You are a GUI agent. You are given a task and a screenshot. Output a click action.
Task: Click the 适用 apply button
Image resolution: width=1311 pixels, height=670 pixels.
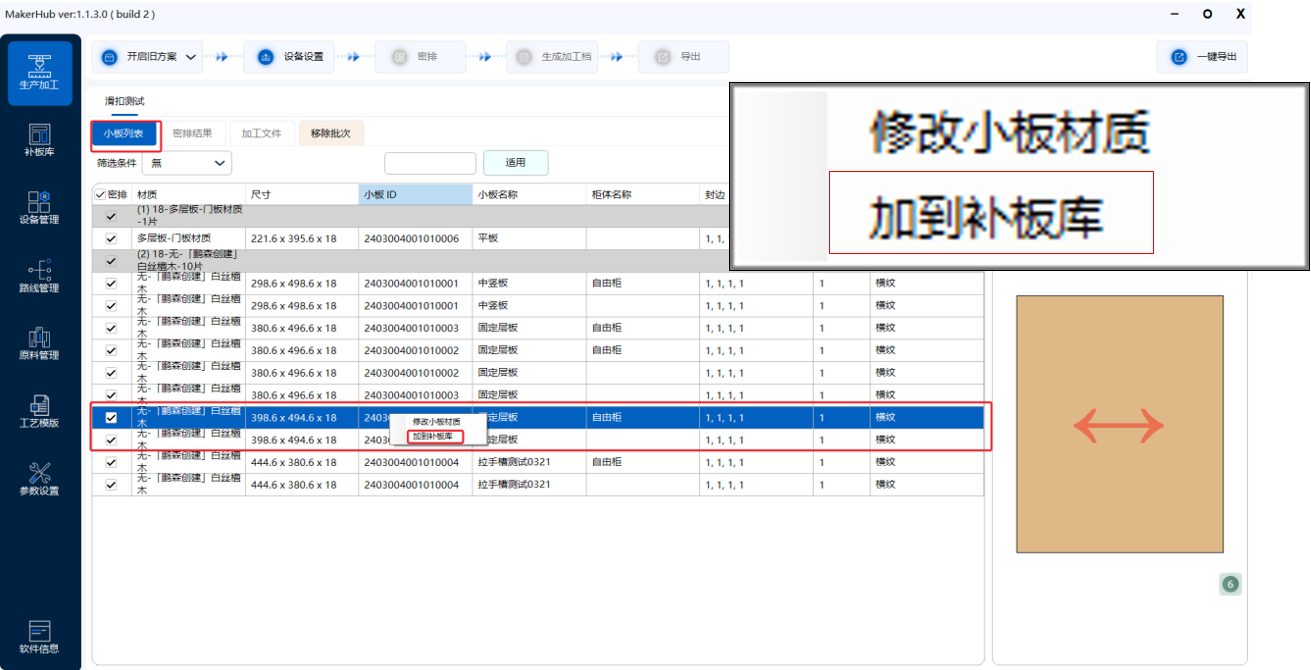[x=515, y=163]
